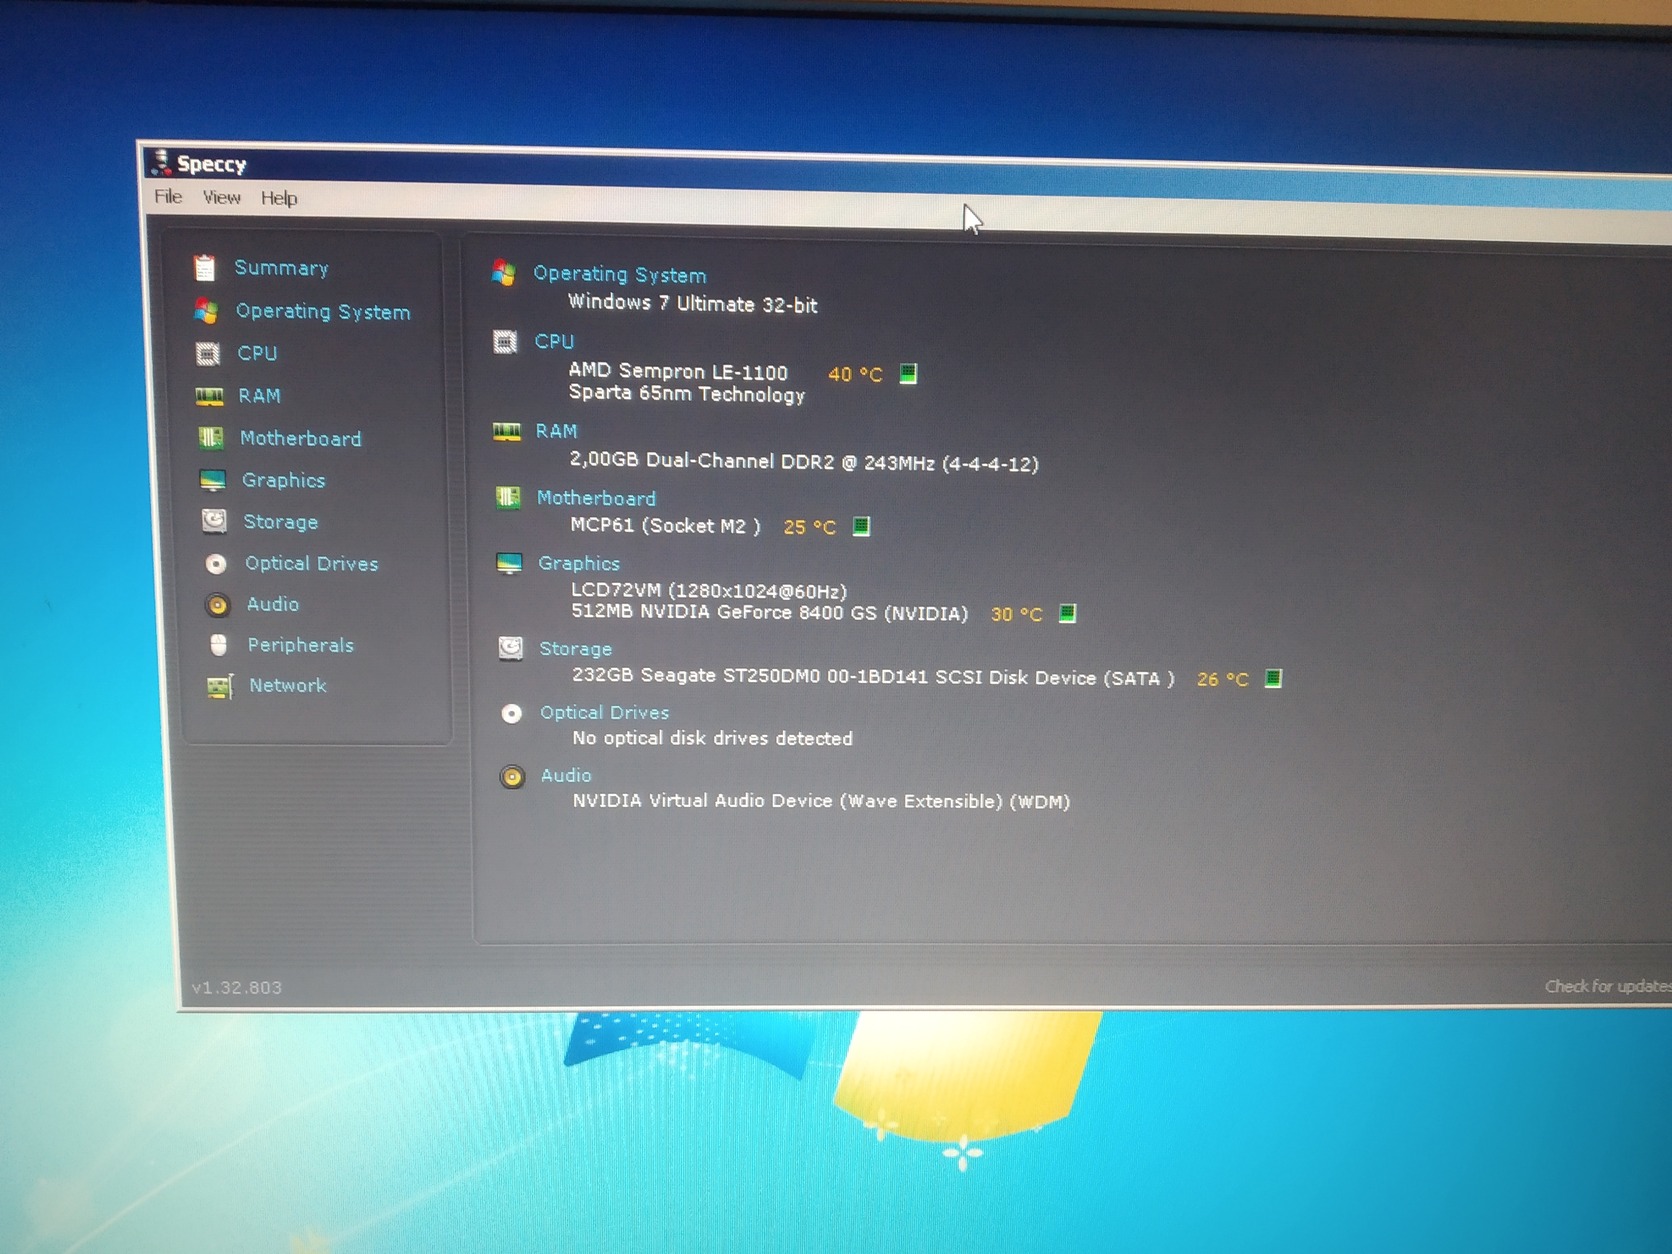Click the storage temperature 26 °C reading
Screen dimensions: 1672x1254
[1223, 679]
